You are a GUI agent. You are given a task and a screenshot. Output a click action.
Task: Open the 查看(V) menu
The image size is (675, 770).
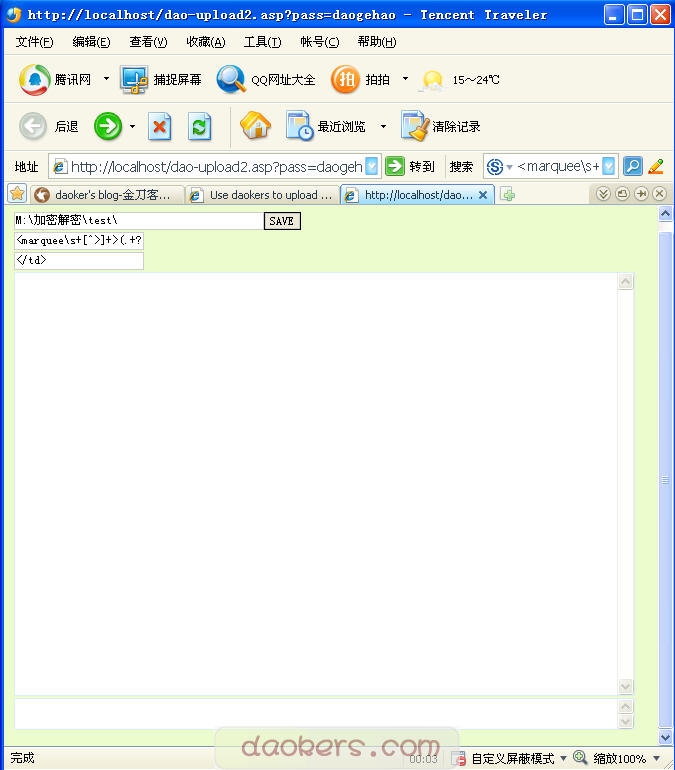click(x=148, y=42)
